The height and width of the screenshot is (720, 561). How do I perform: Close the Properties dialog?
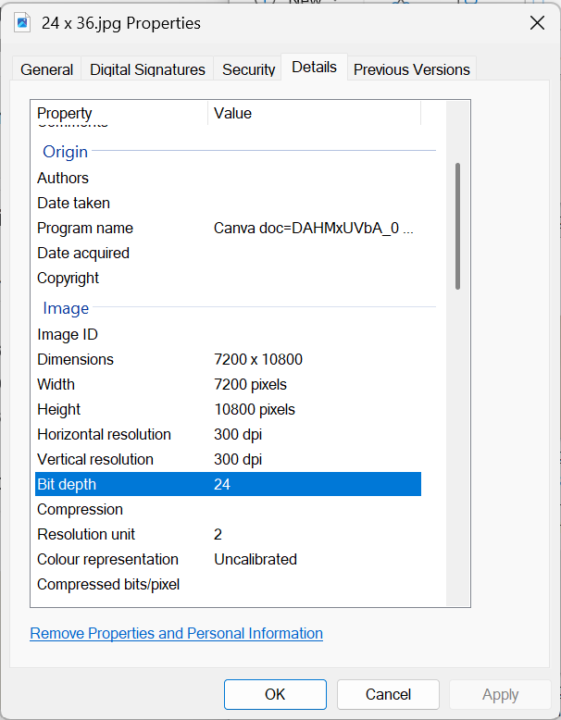coord(537,23)
